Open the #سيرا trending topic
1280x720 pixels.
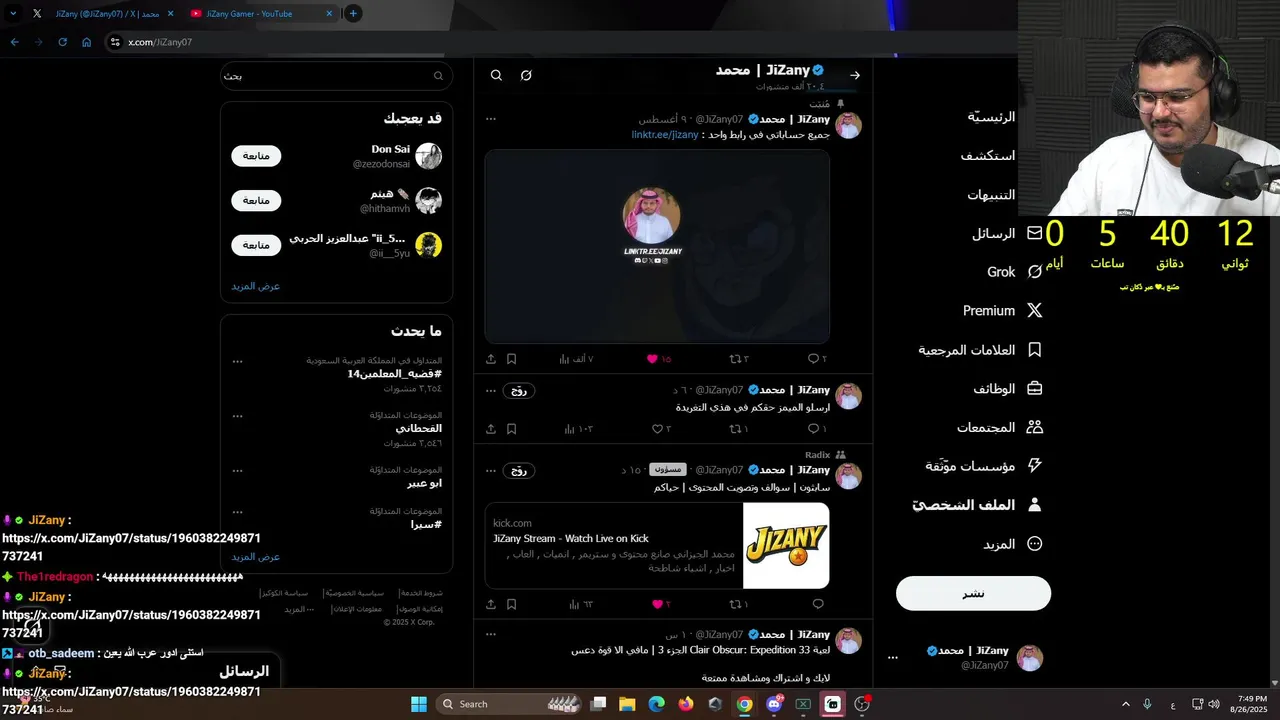point(426,524)
